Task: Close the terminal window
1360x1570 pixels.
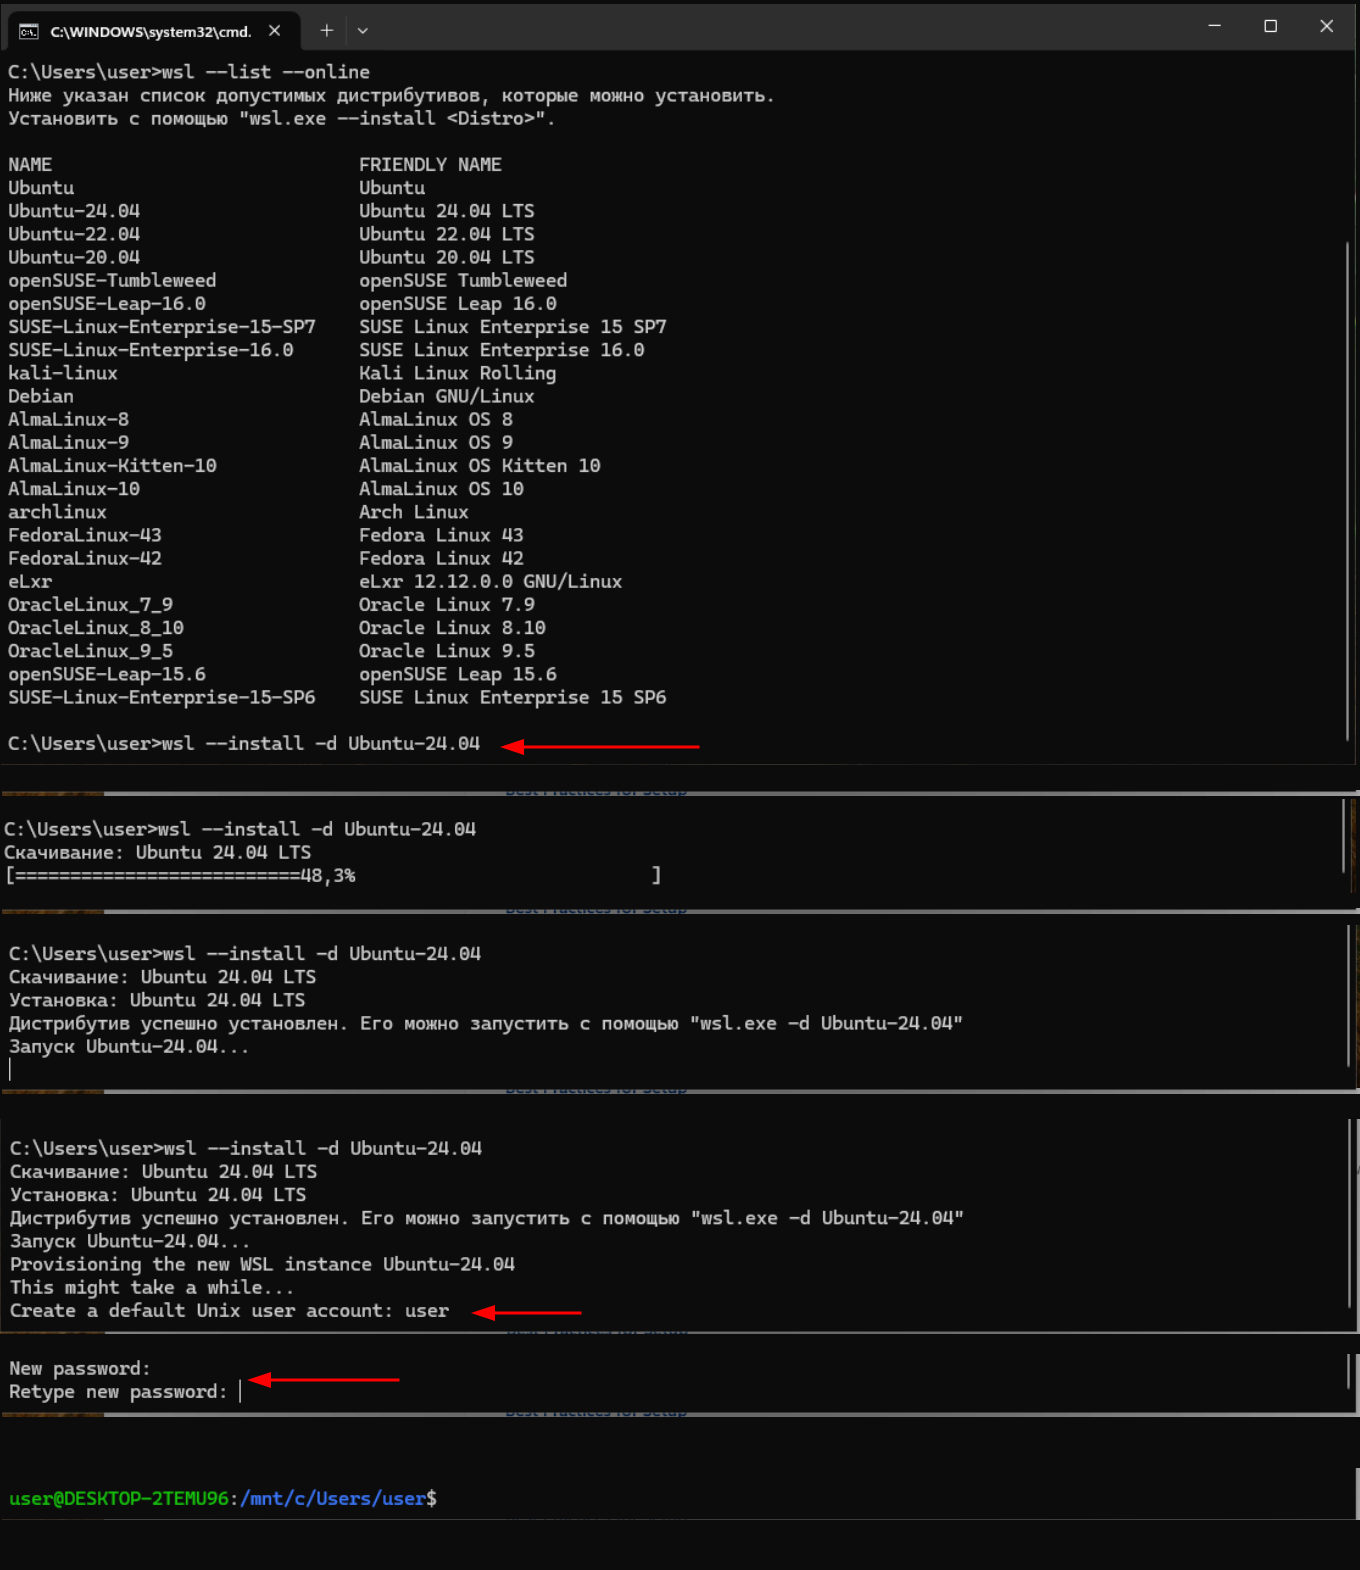Action: point(1326,26)
